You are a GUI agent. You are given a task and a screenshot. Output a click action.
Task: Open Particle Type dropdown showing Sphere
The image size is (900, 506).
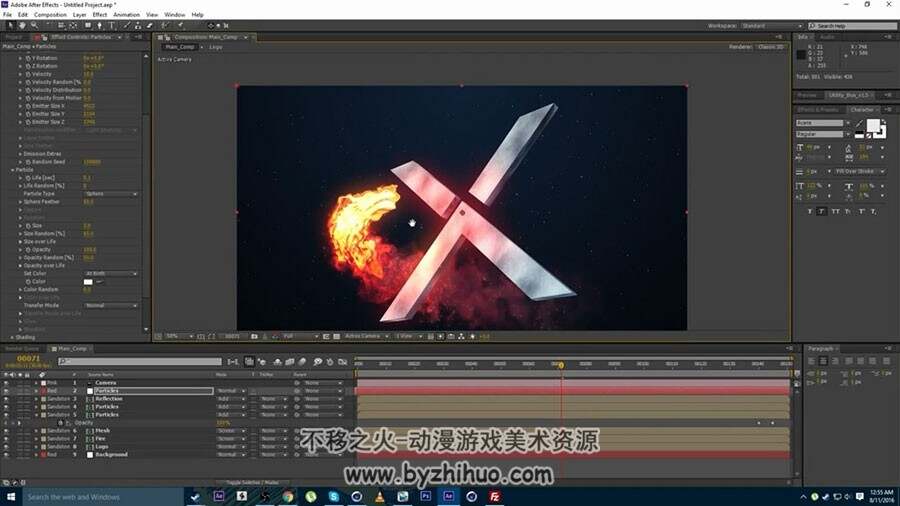click(x=111, y=194)
